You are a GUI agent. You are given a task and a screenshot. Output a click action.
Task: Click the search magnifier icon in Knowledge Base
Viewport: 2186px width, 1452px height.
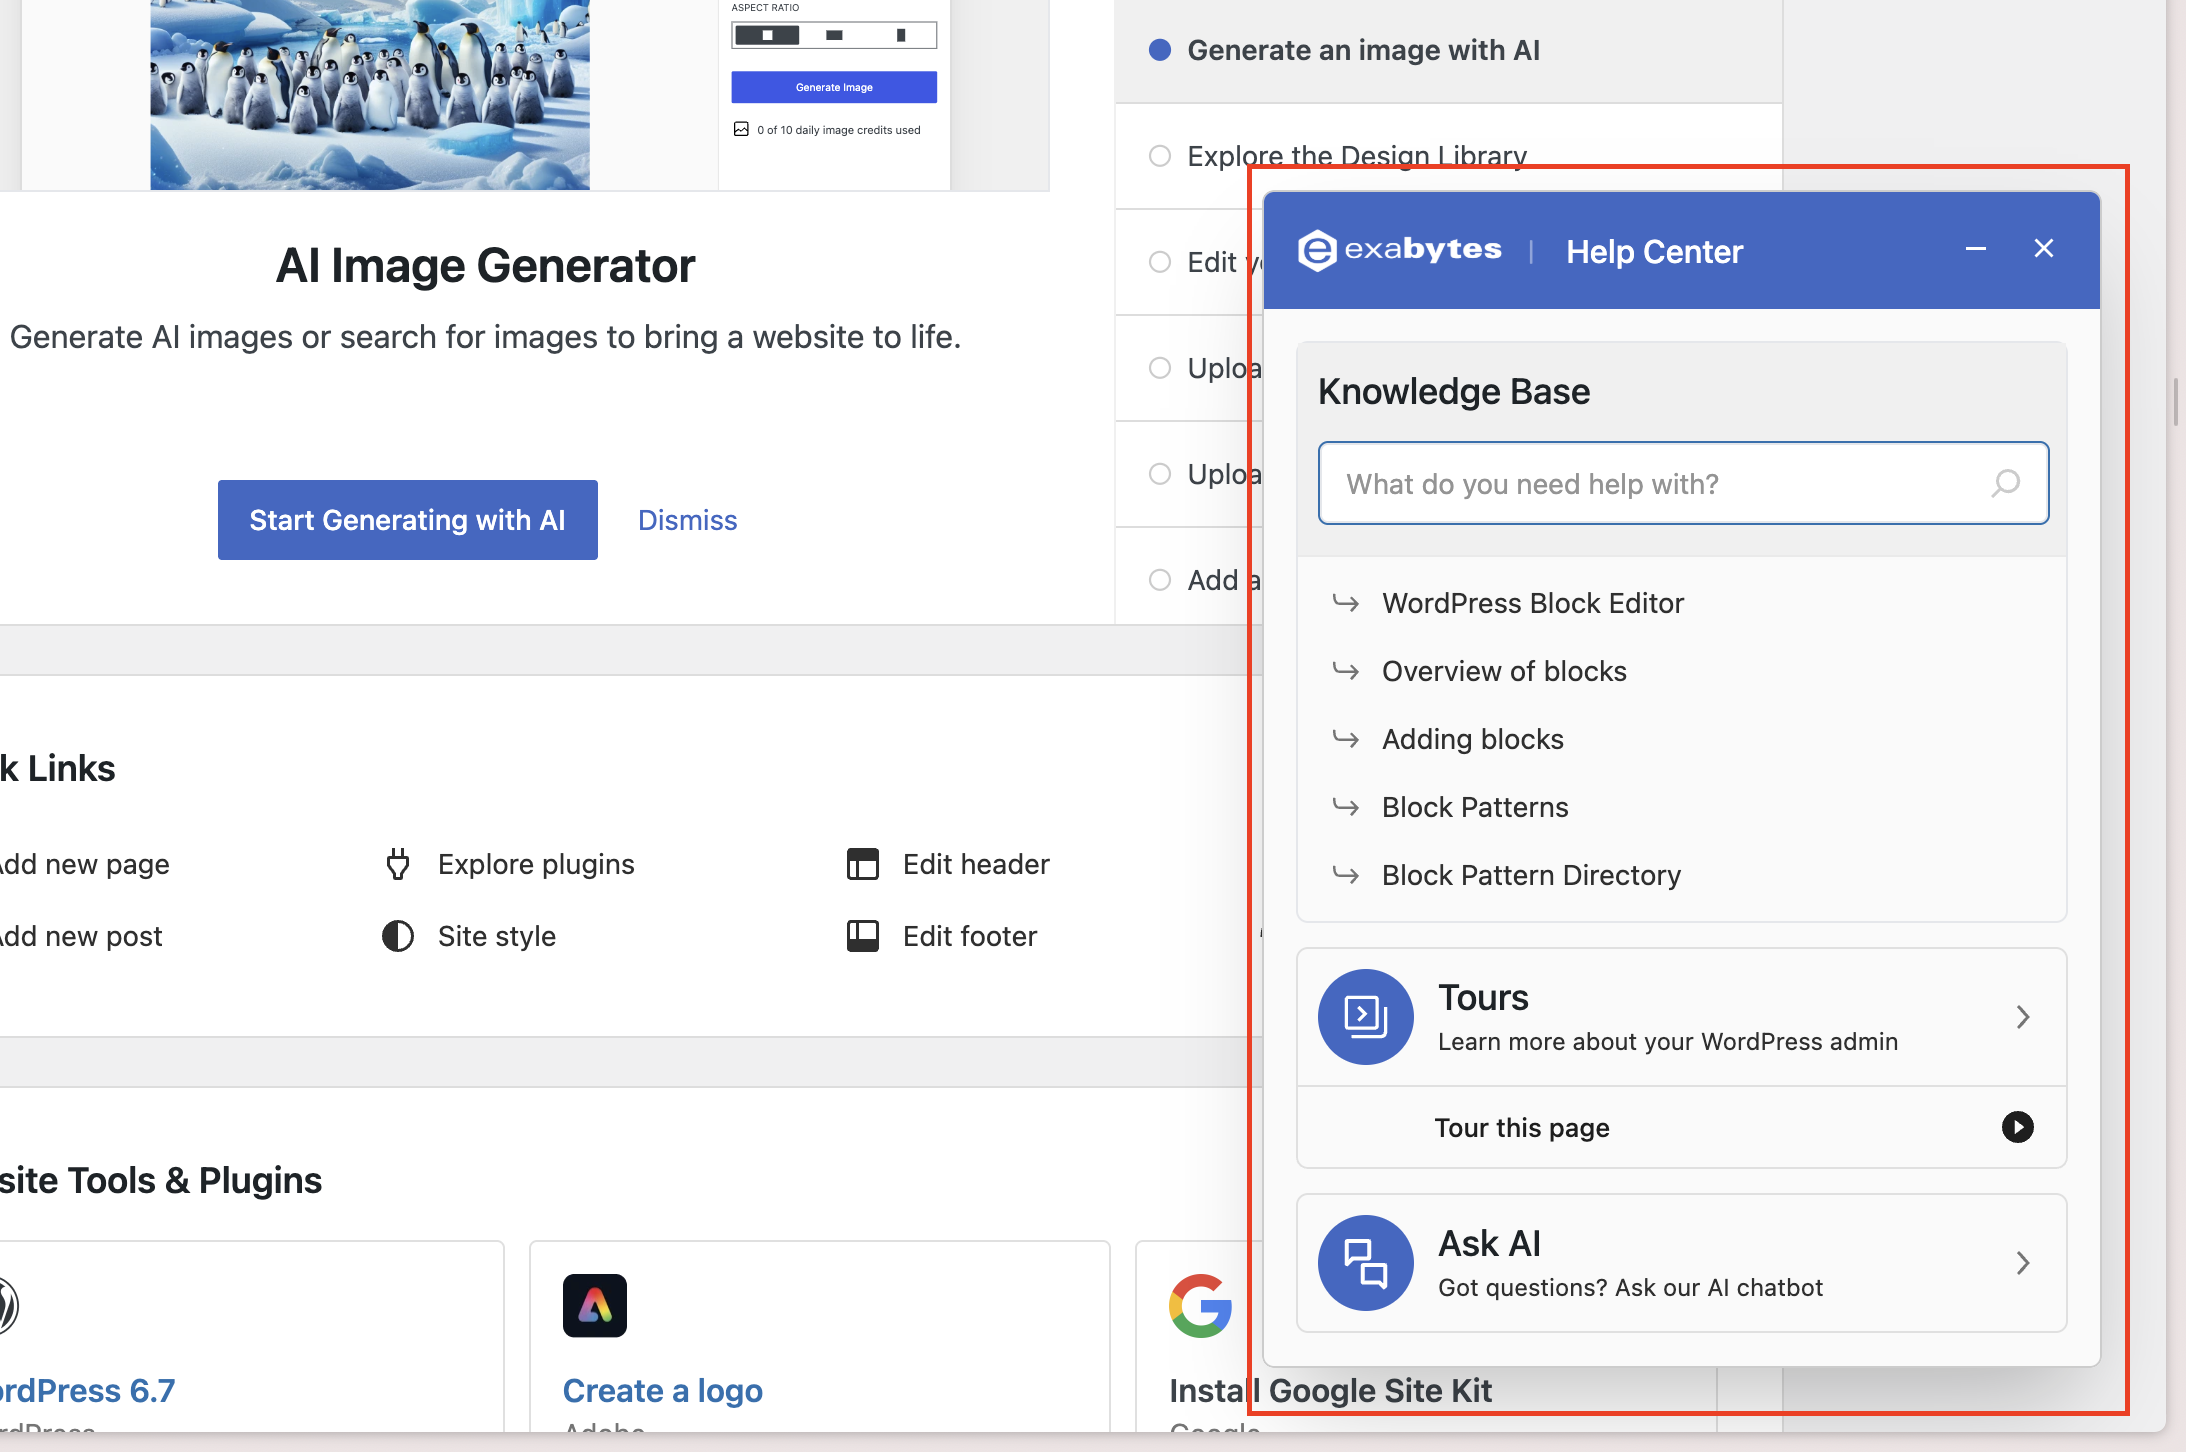click(x=2005, y=484)
